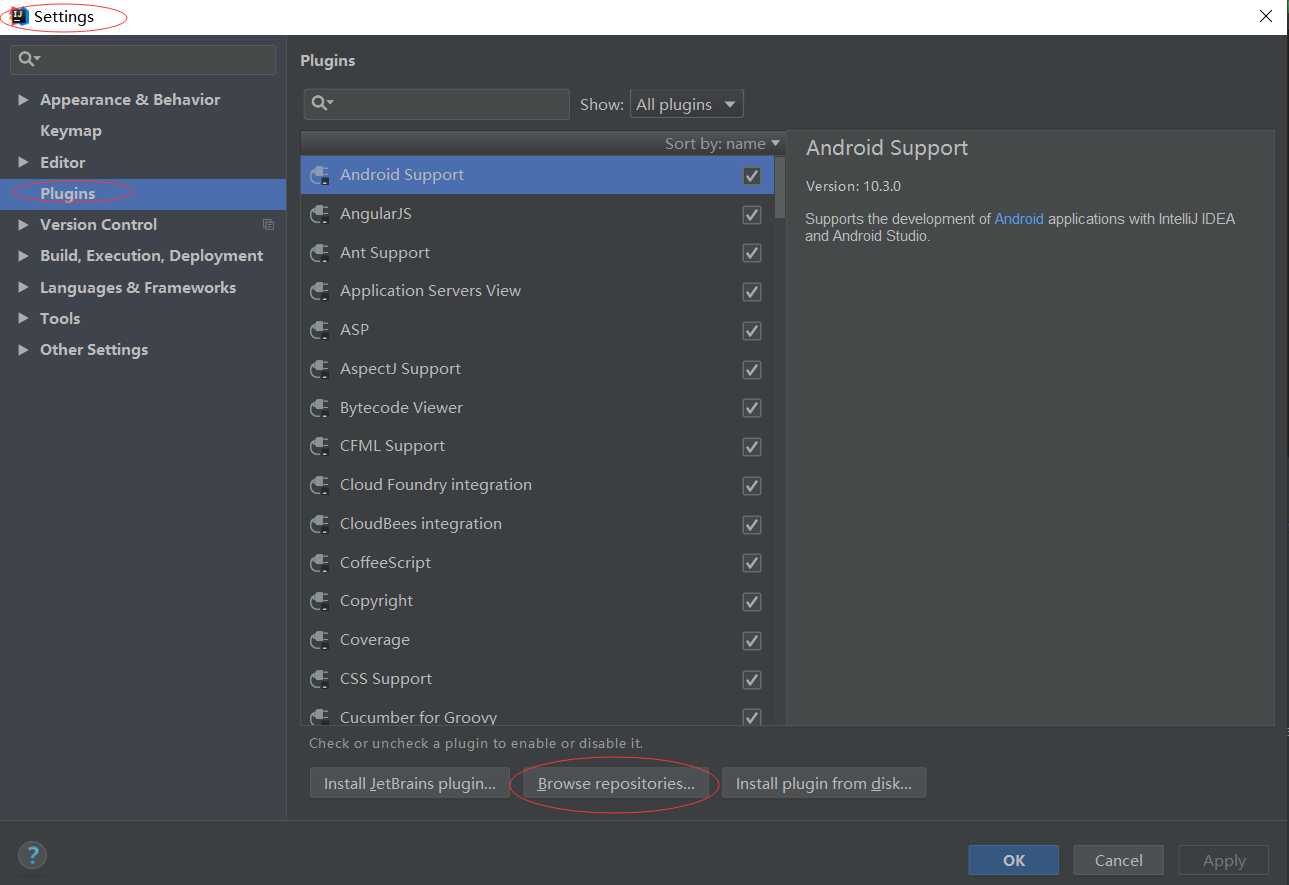Toggle the Copyright plugin checkbox
The image size is (1289, 885).
tap(752, 602)
